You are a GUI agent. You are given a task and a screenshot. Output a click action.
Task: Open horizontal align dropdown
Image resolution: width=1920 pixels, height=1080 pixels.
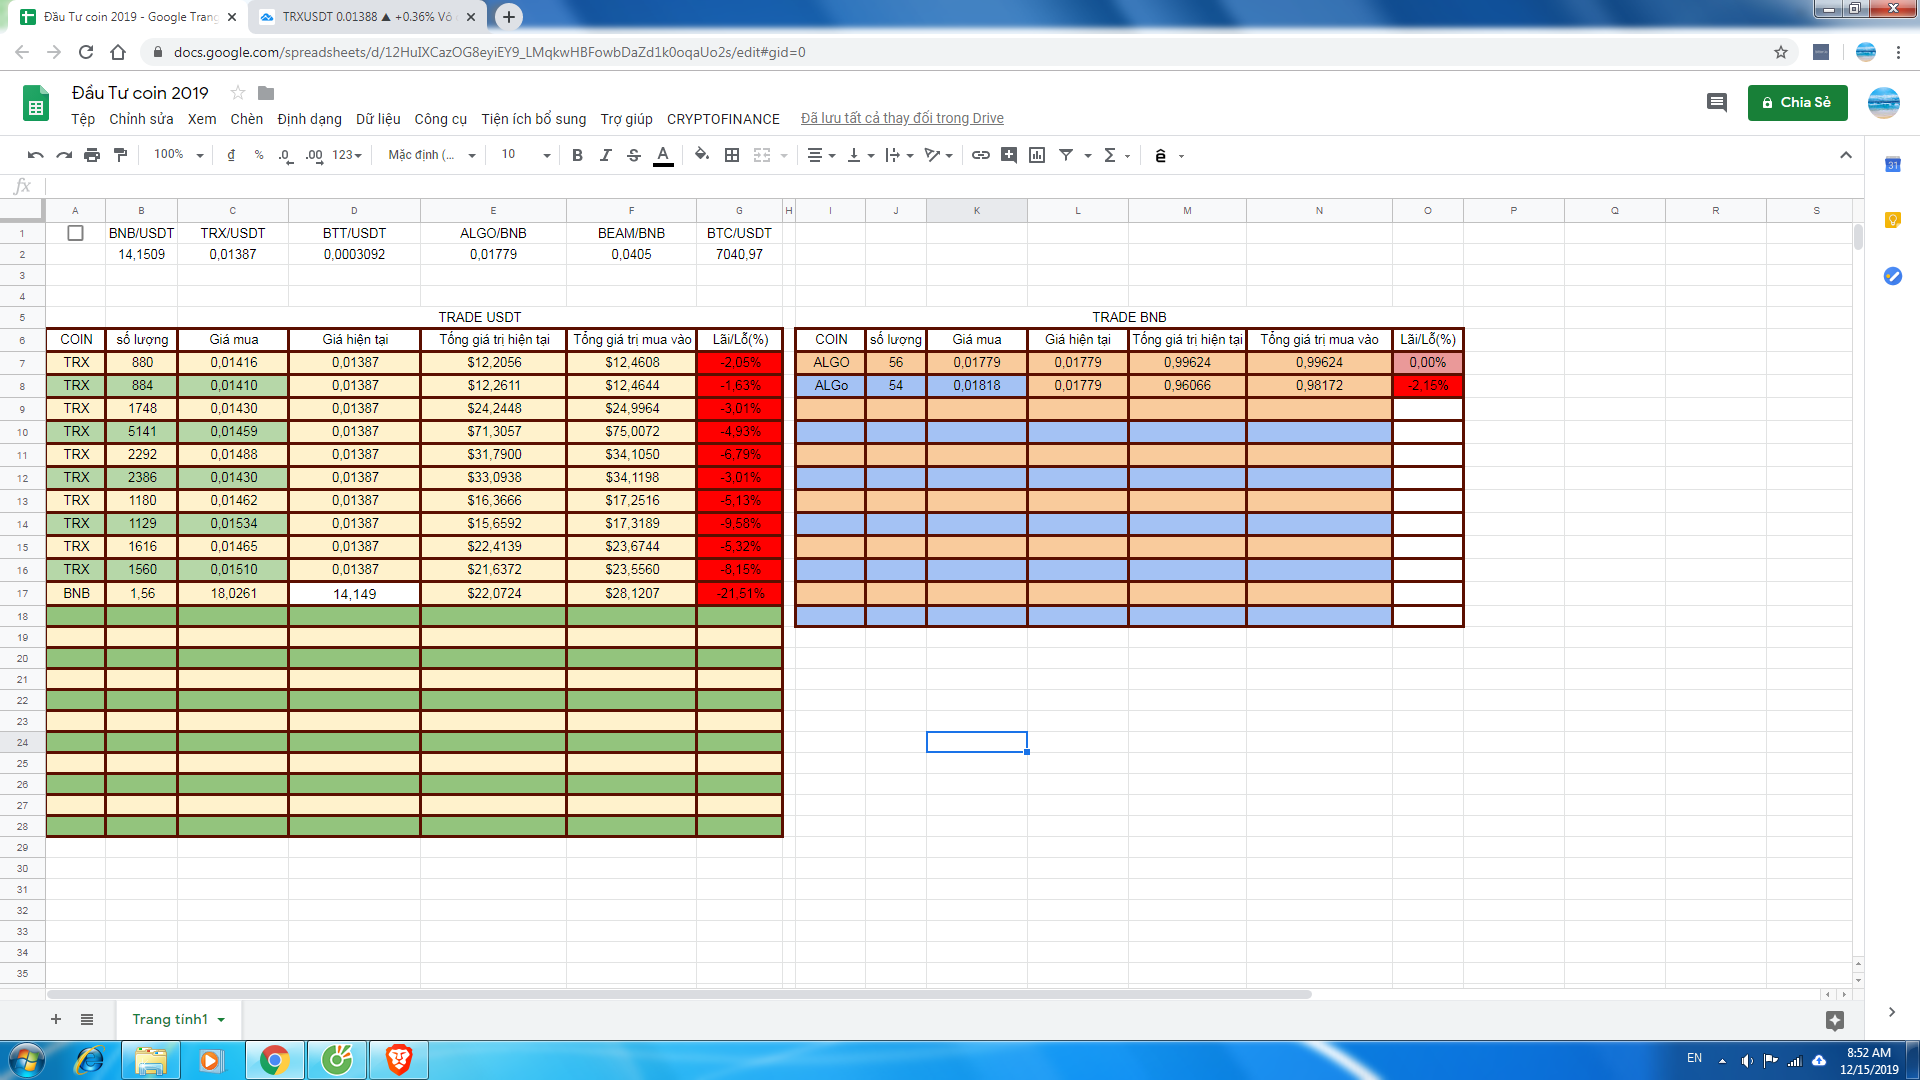821,155
